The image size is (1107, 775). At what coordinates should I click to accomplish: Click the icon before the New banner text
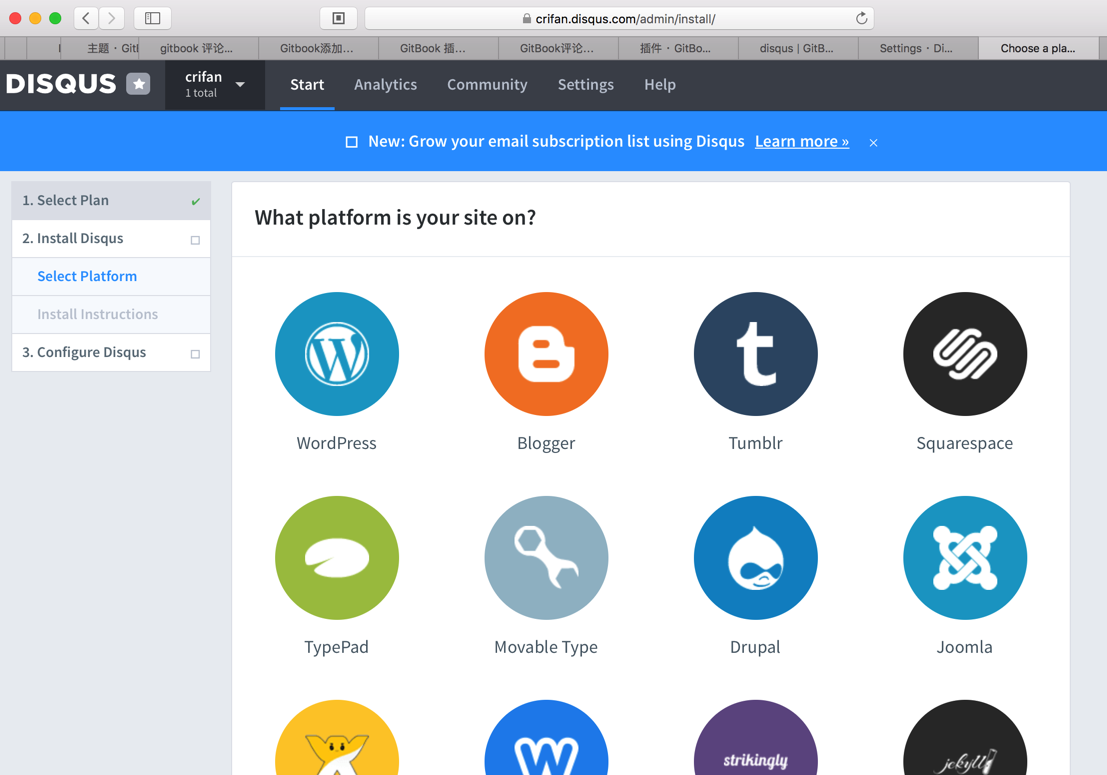tap(352, 142)
